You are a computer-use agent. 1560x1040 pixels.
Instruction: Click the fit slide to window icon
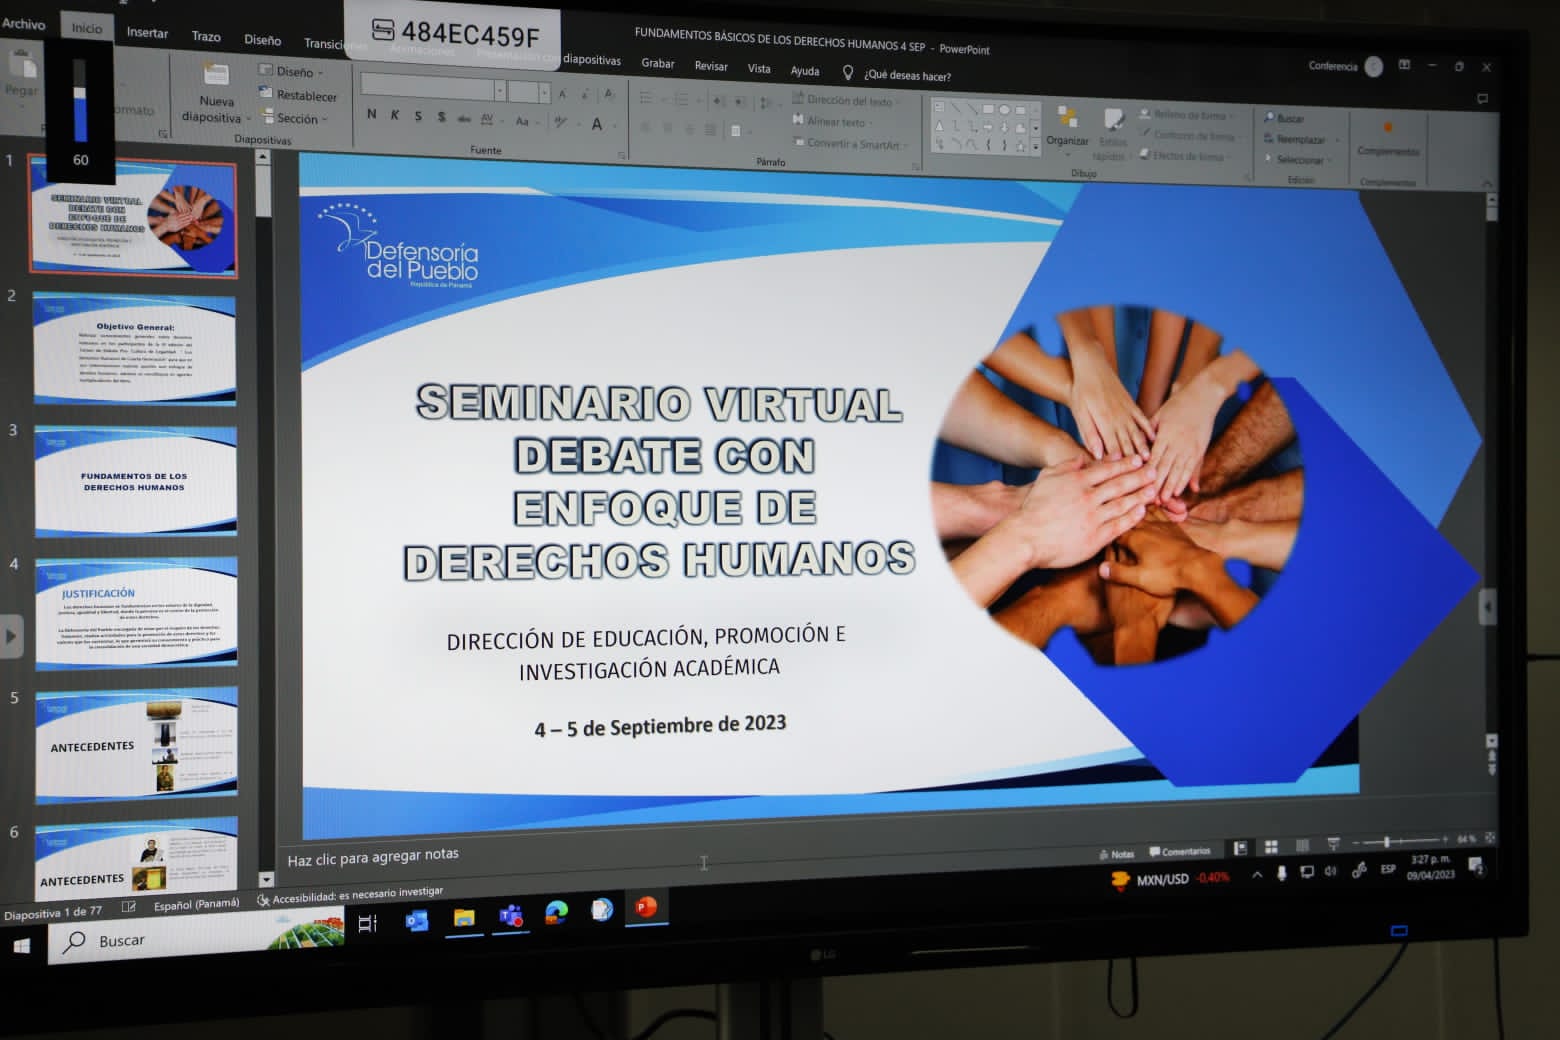1490,837
